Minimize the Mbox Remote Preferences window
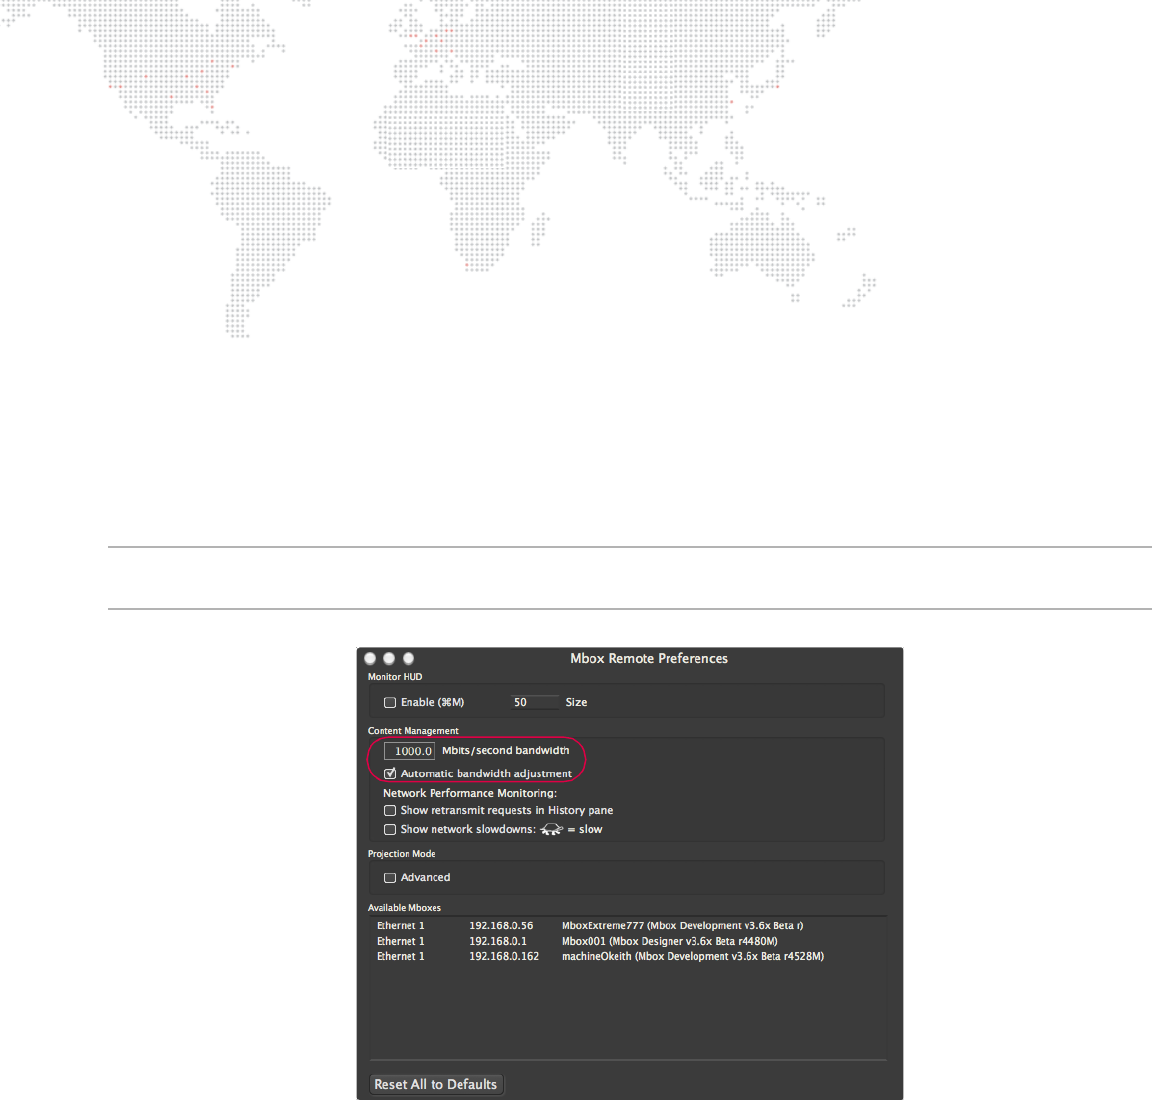This screenshot has height=1100, width=1152. pyautogui.click(x=389, y=658)
